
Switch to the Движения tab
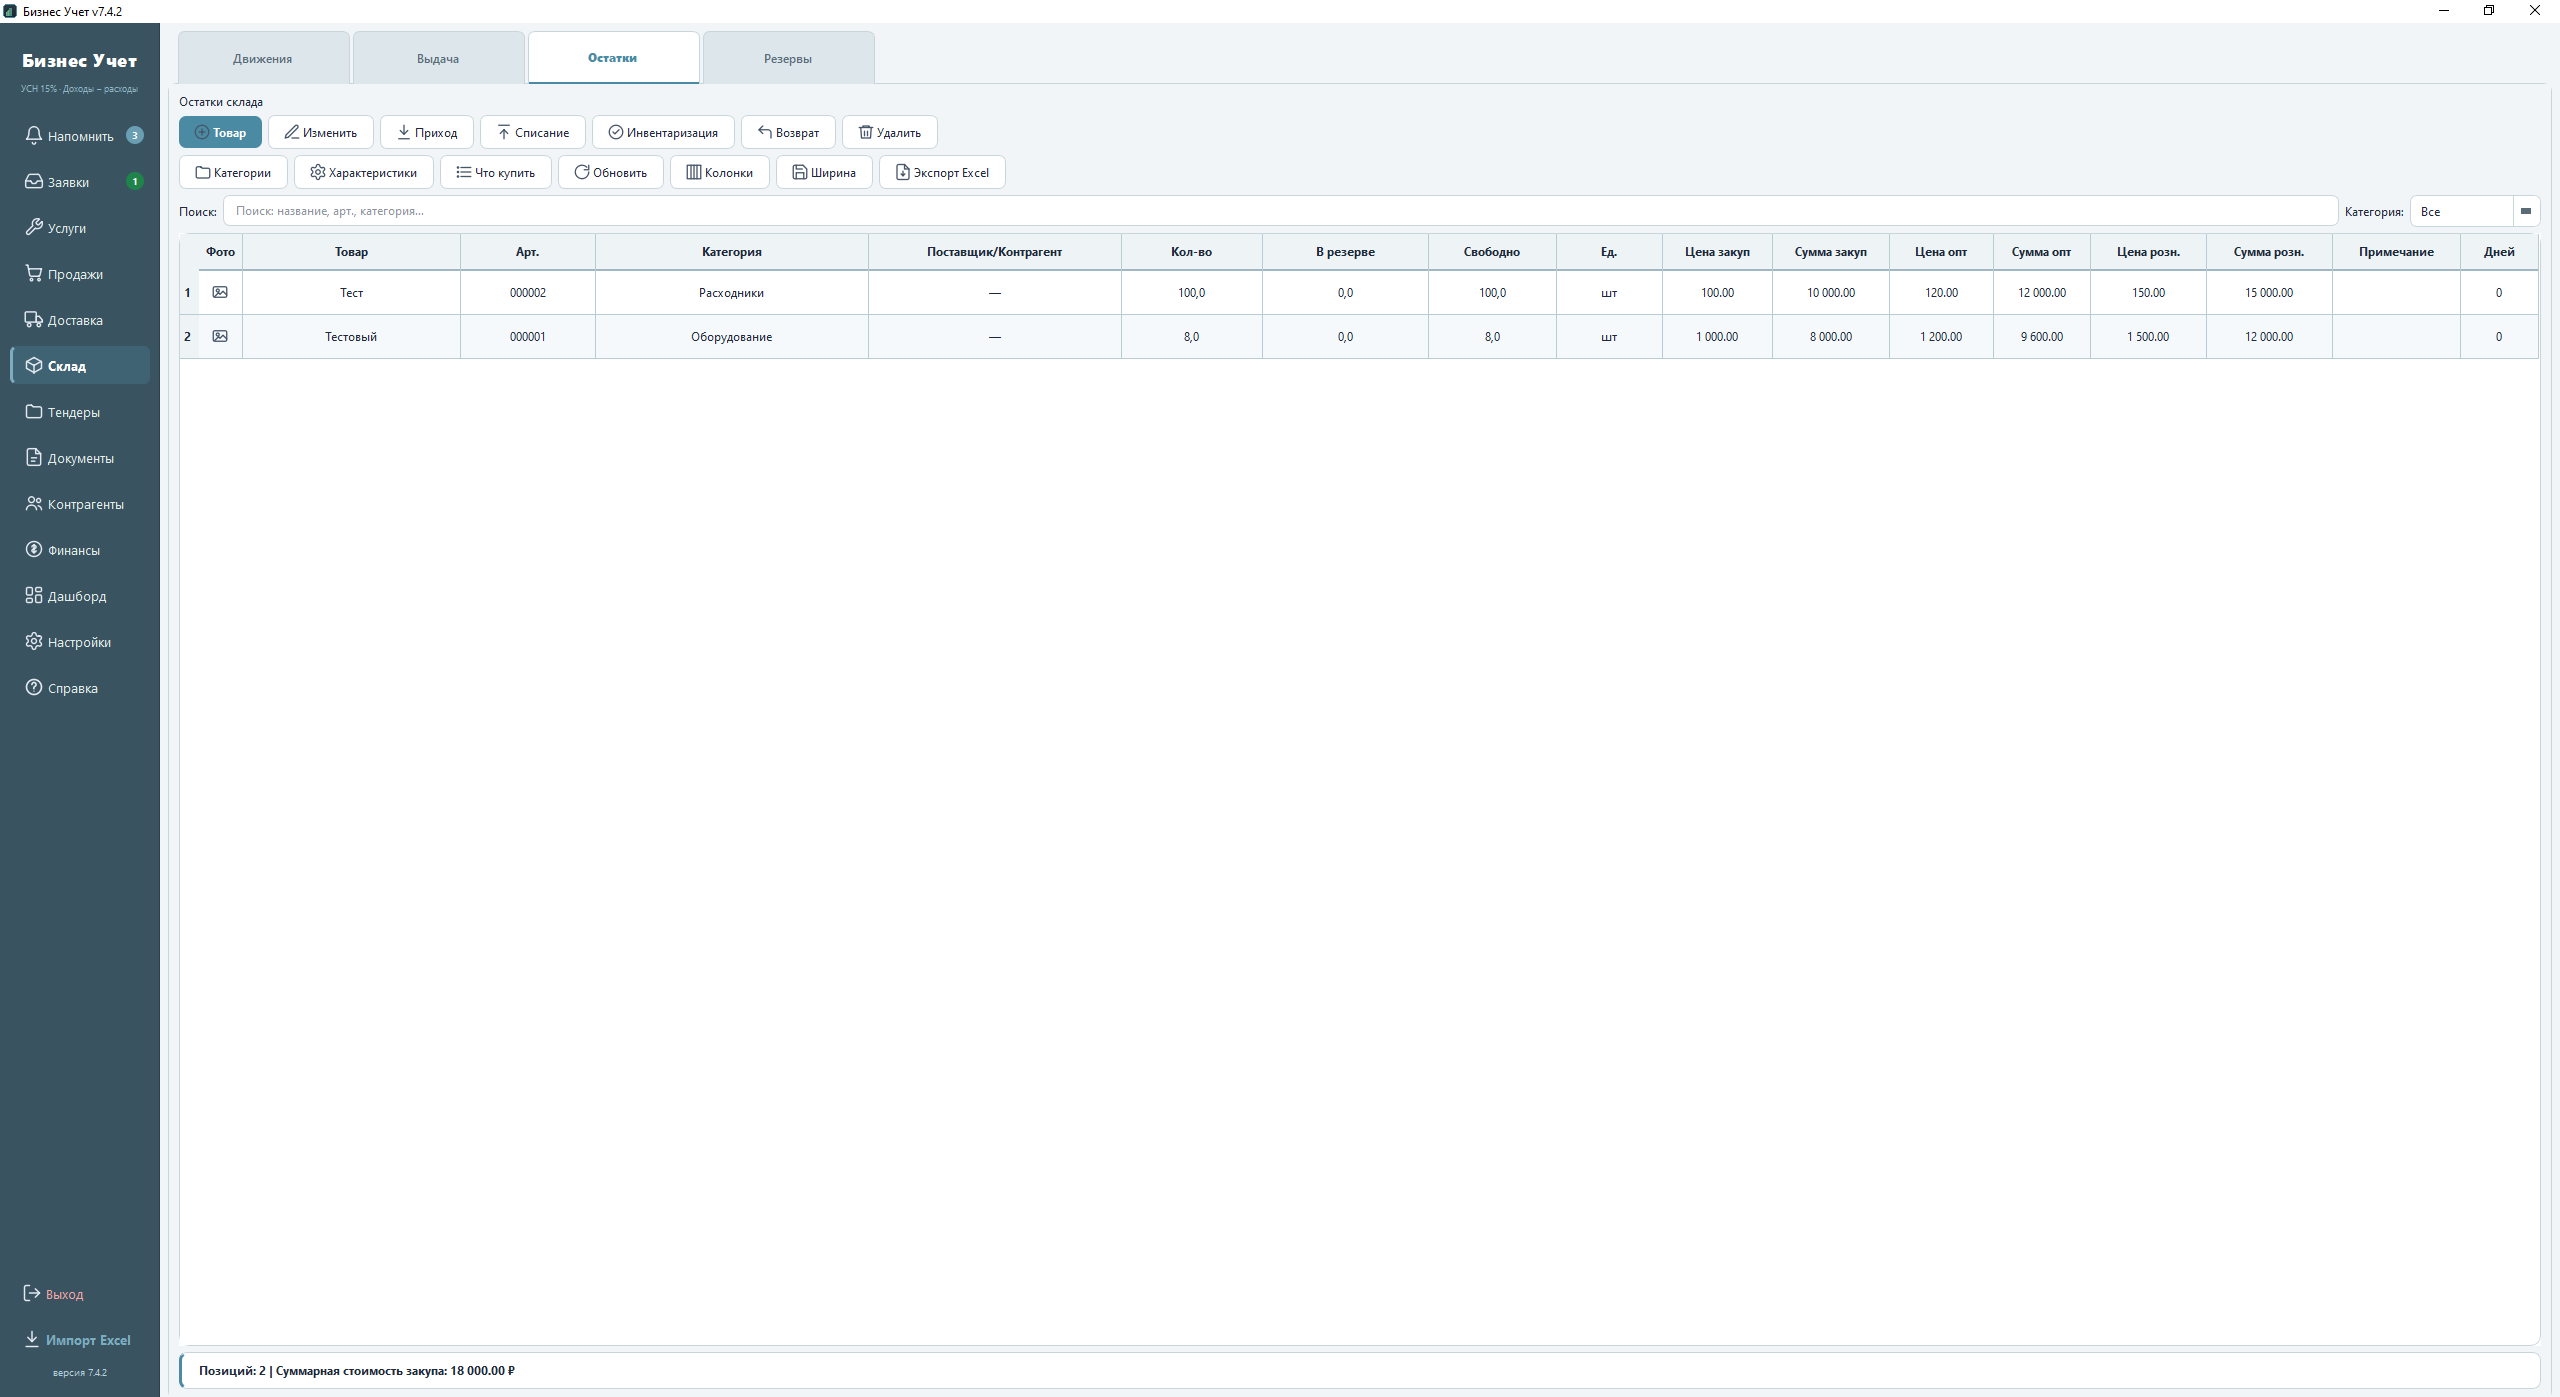click(x=263, y=58)
